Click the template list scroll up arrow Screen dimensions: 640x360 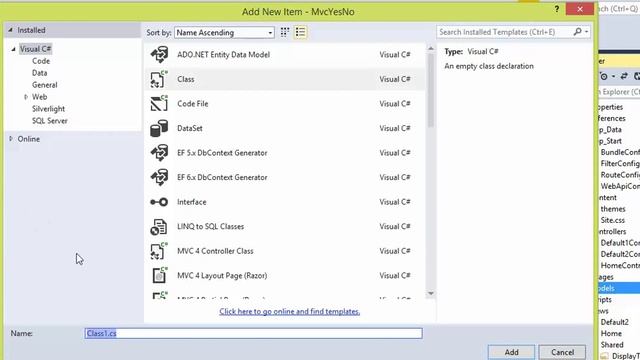tap(431, 49)
